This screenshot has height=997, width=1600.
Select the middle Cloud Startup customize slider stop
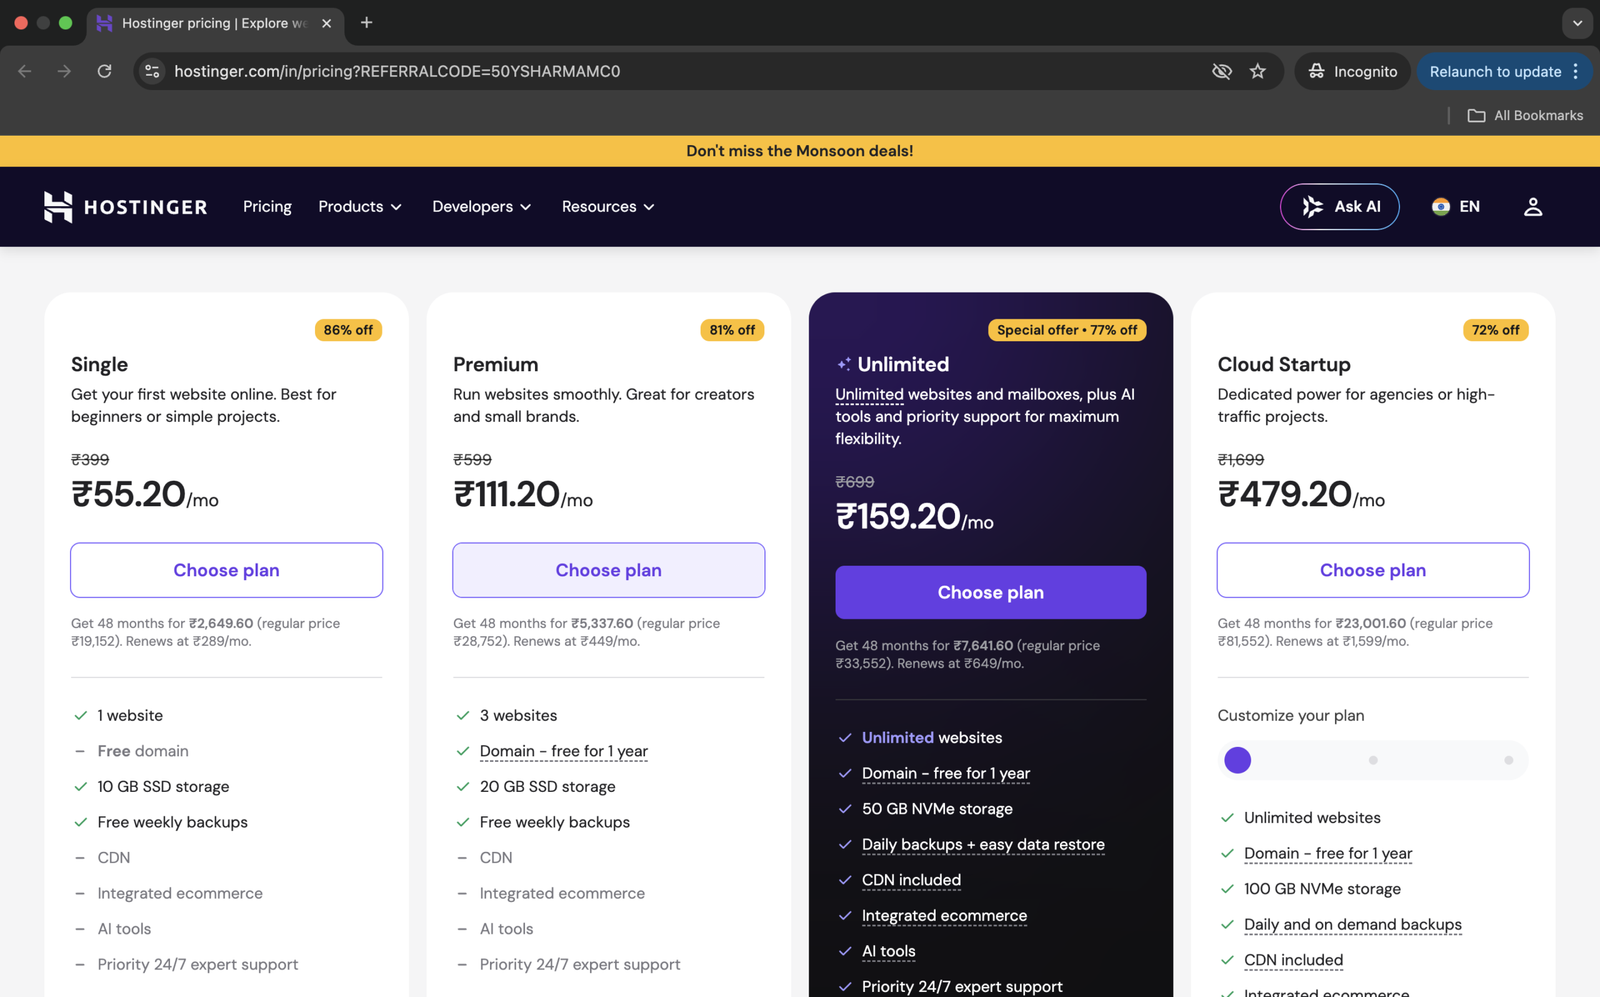[x=1373, y=760]
